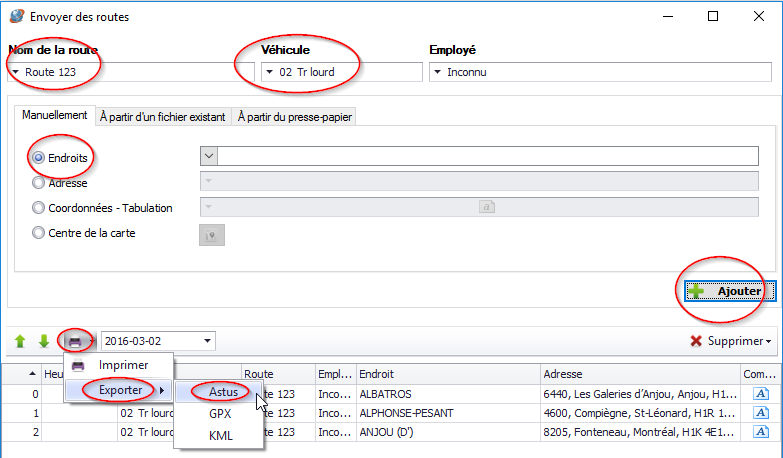Switch to À partir d'un fichier existant tab
This screenshot has height=458, width=783.
(x=163, y=116)
